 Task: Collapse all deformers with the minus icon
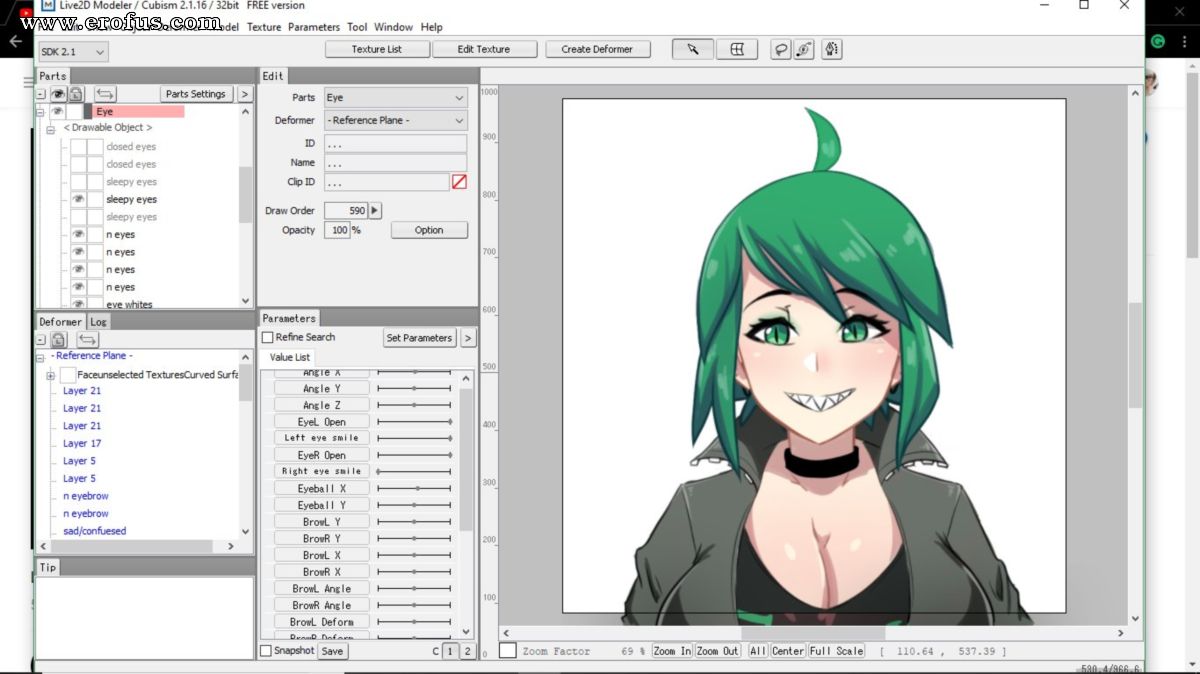click(41, 340)
